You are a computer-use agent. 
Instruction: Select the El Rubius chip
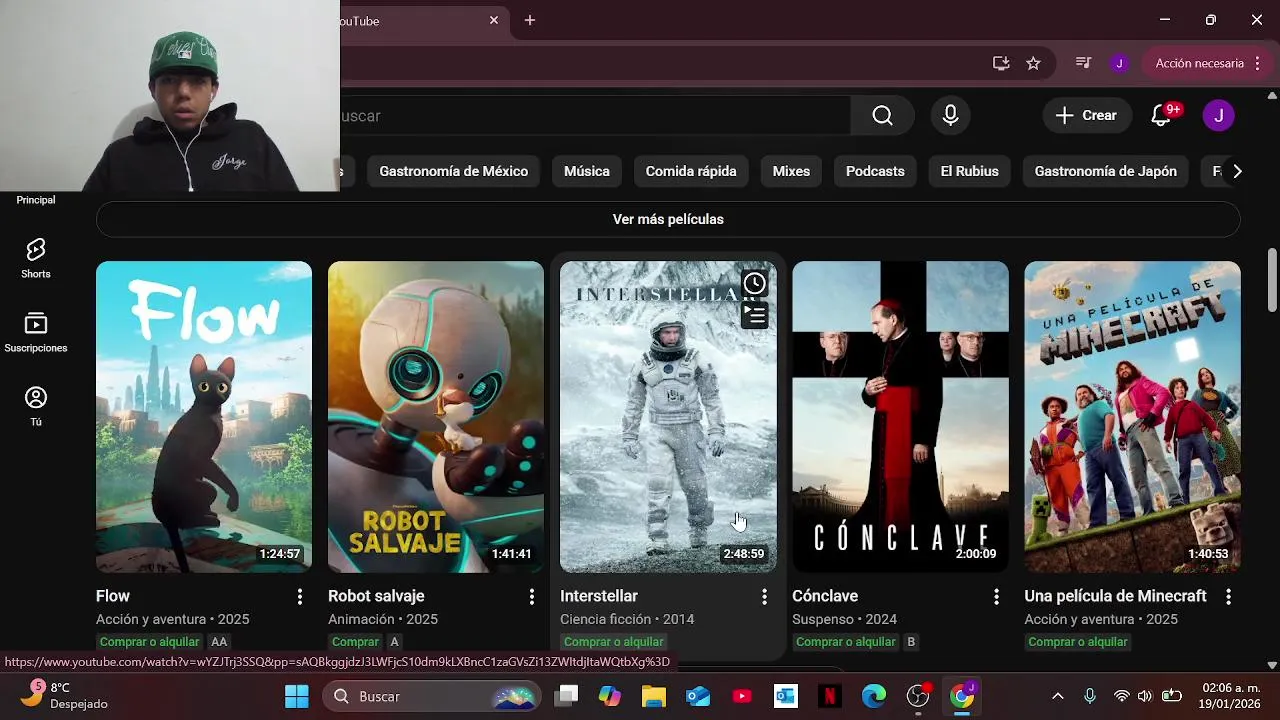coord(970,171)
